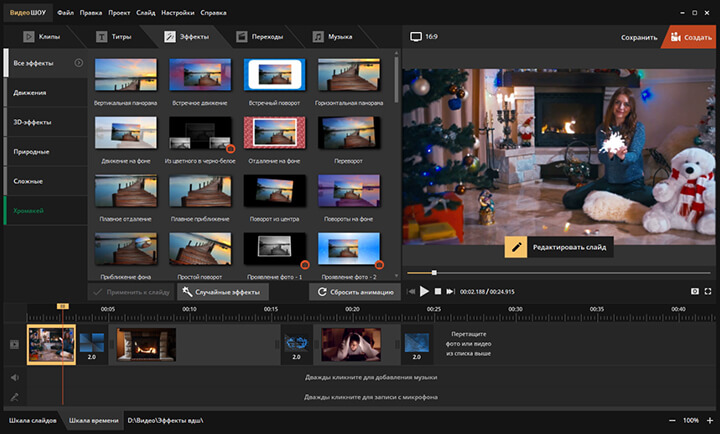This screenshot has height=434, width=720.
Task: Collapse the Все эффекты category arrow
Action: click(x=79, y=63)
